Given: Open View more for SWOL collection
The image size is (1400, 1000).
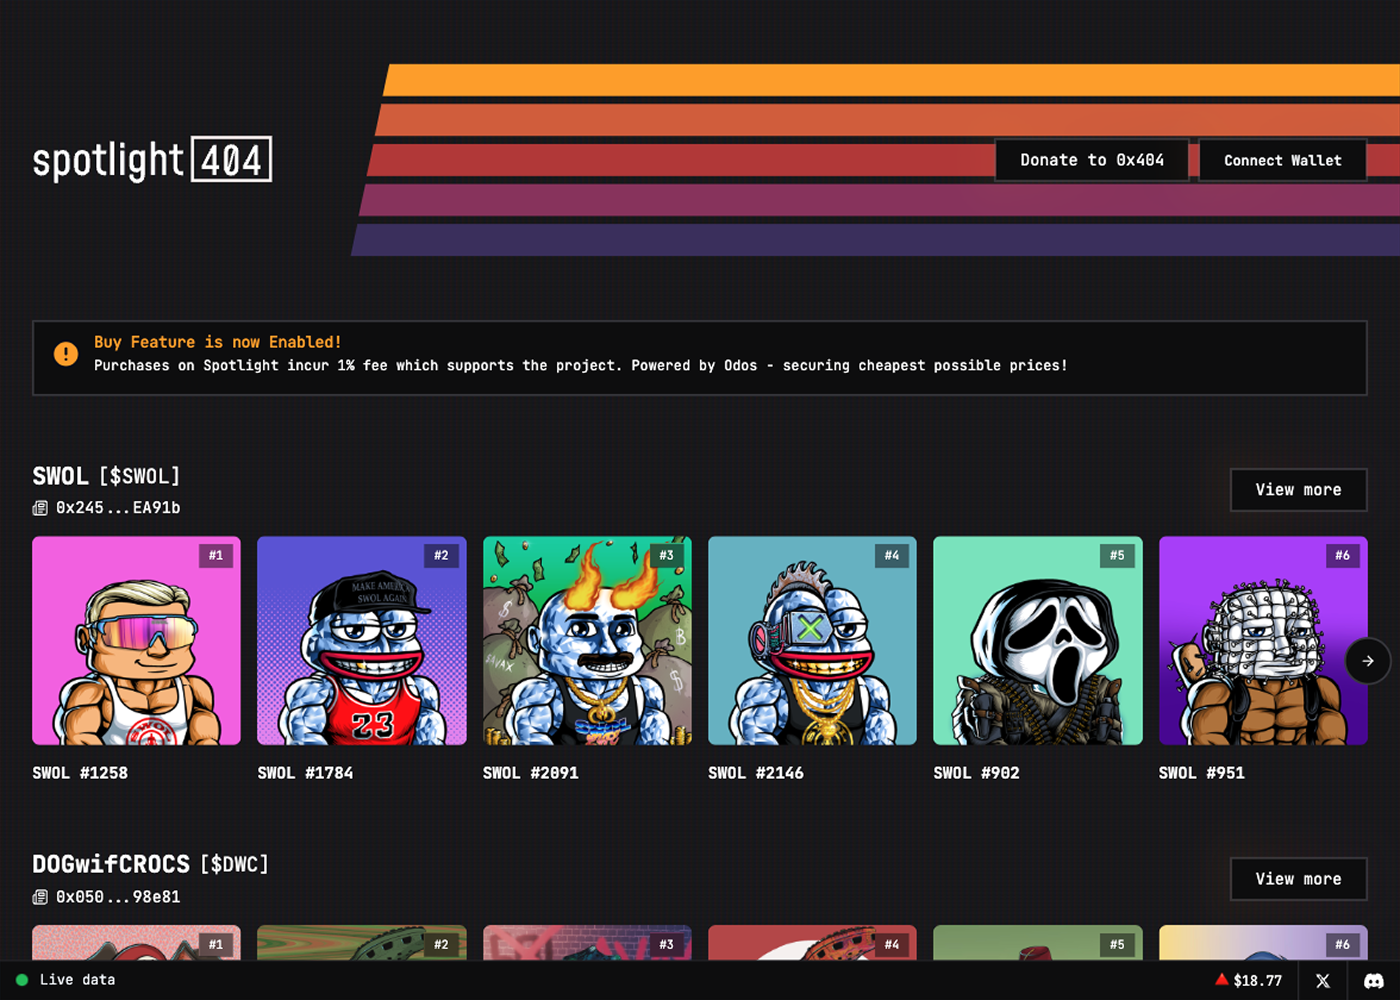Looking at the screenshot, I should [1298, 490].
